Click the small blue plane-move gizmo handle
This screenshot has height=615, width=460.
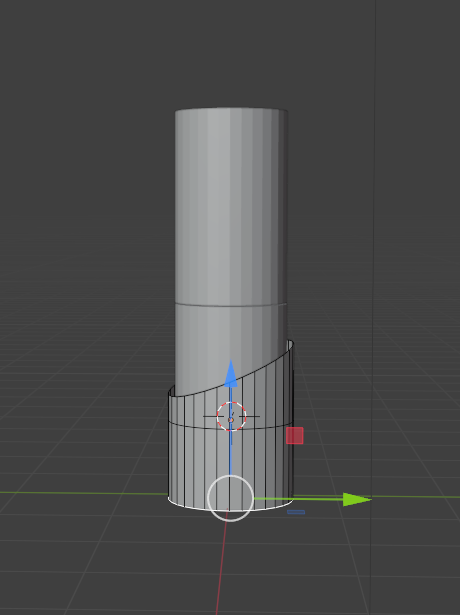[x=296, y=512]
